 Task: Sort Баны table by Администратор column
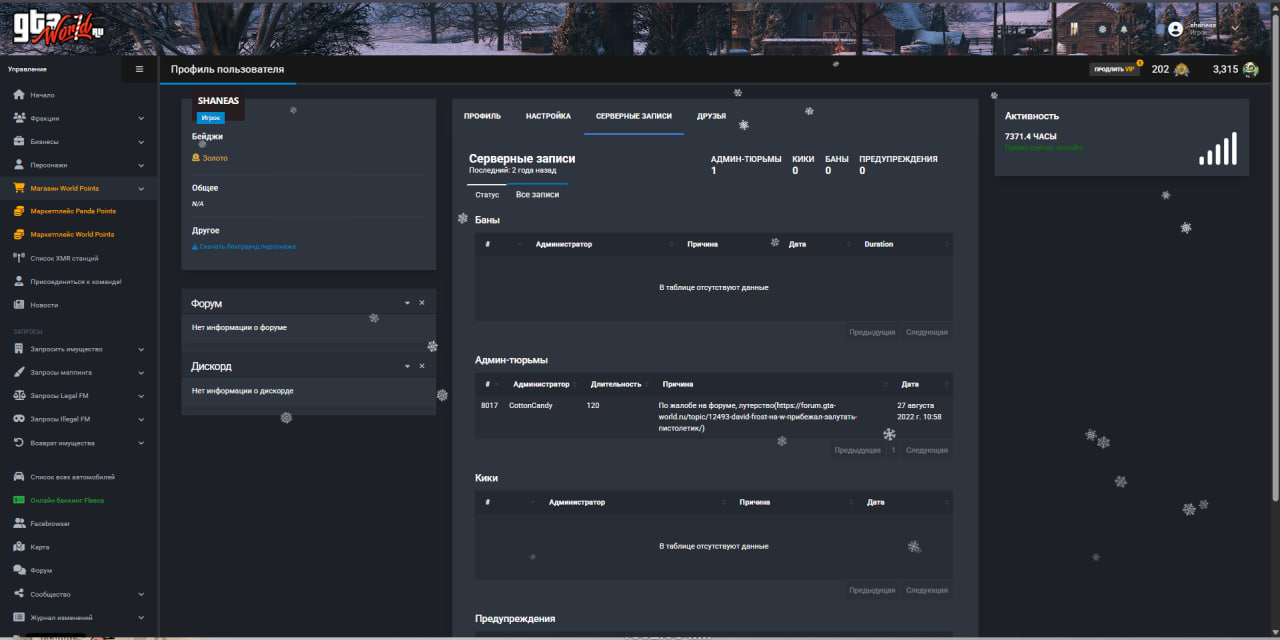(603, 244)
